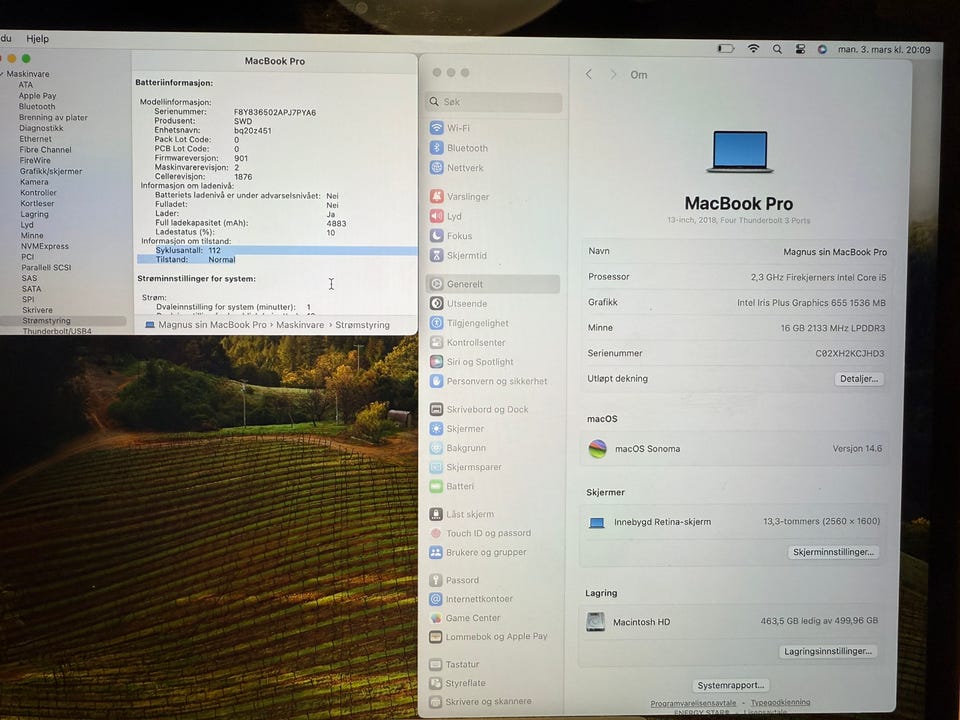Open Control Center from menu bar
The width and height of the screenshot is (960, 720).
click(x=800, y=49)
